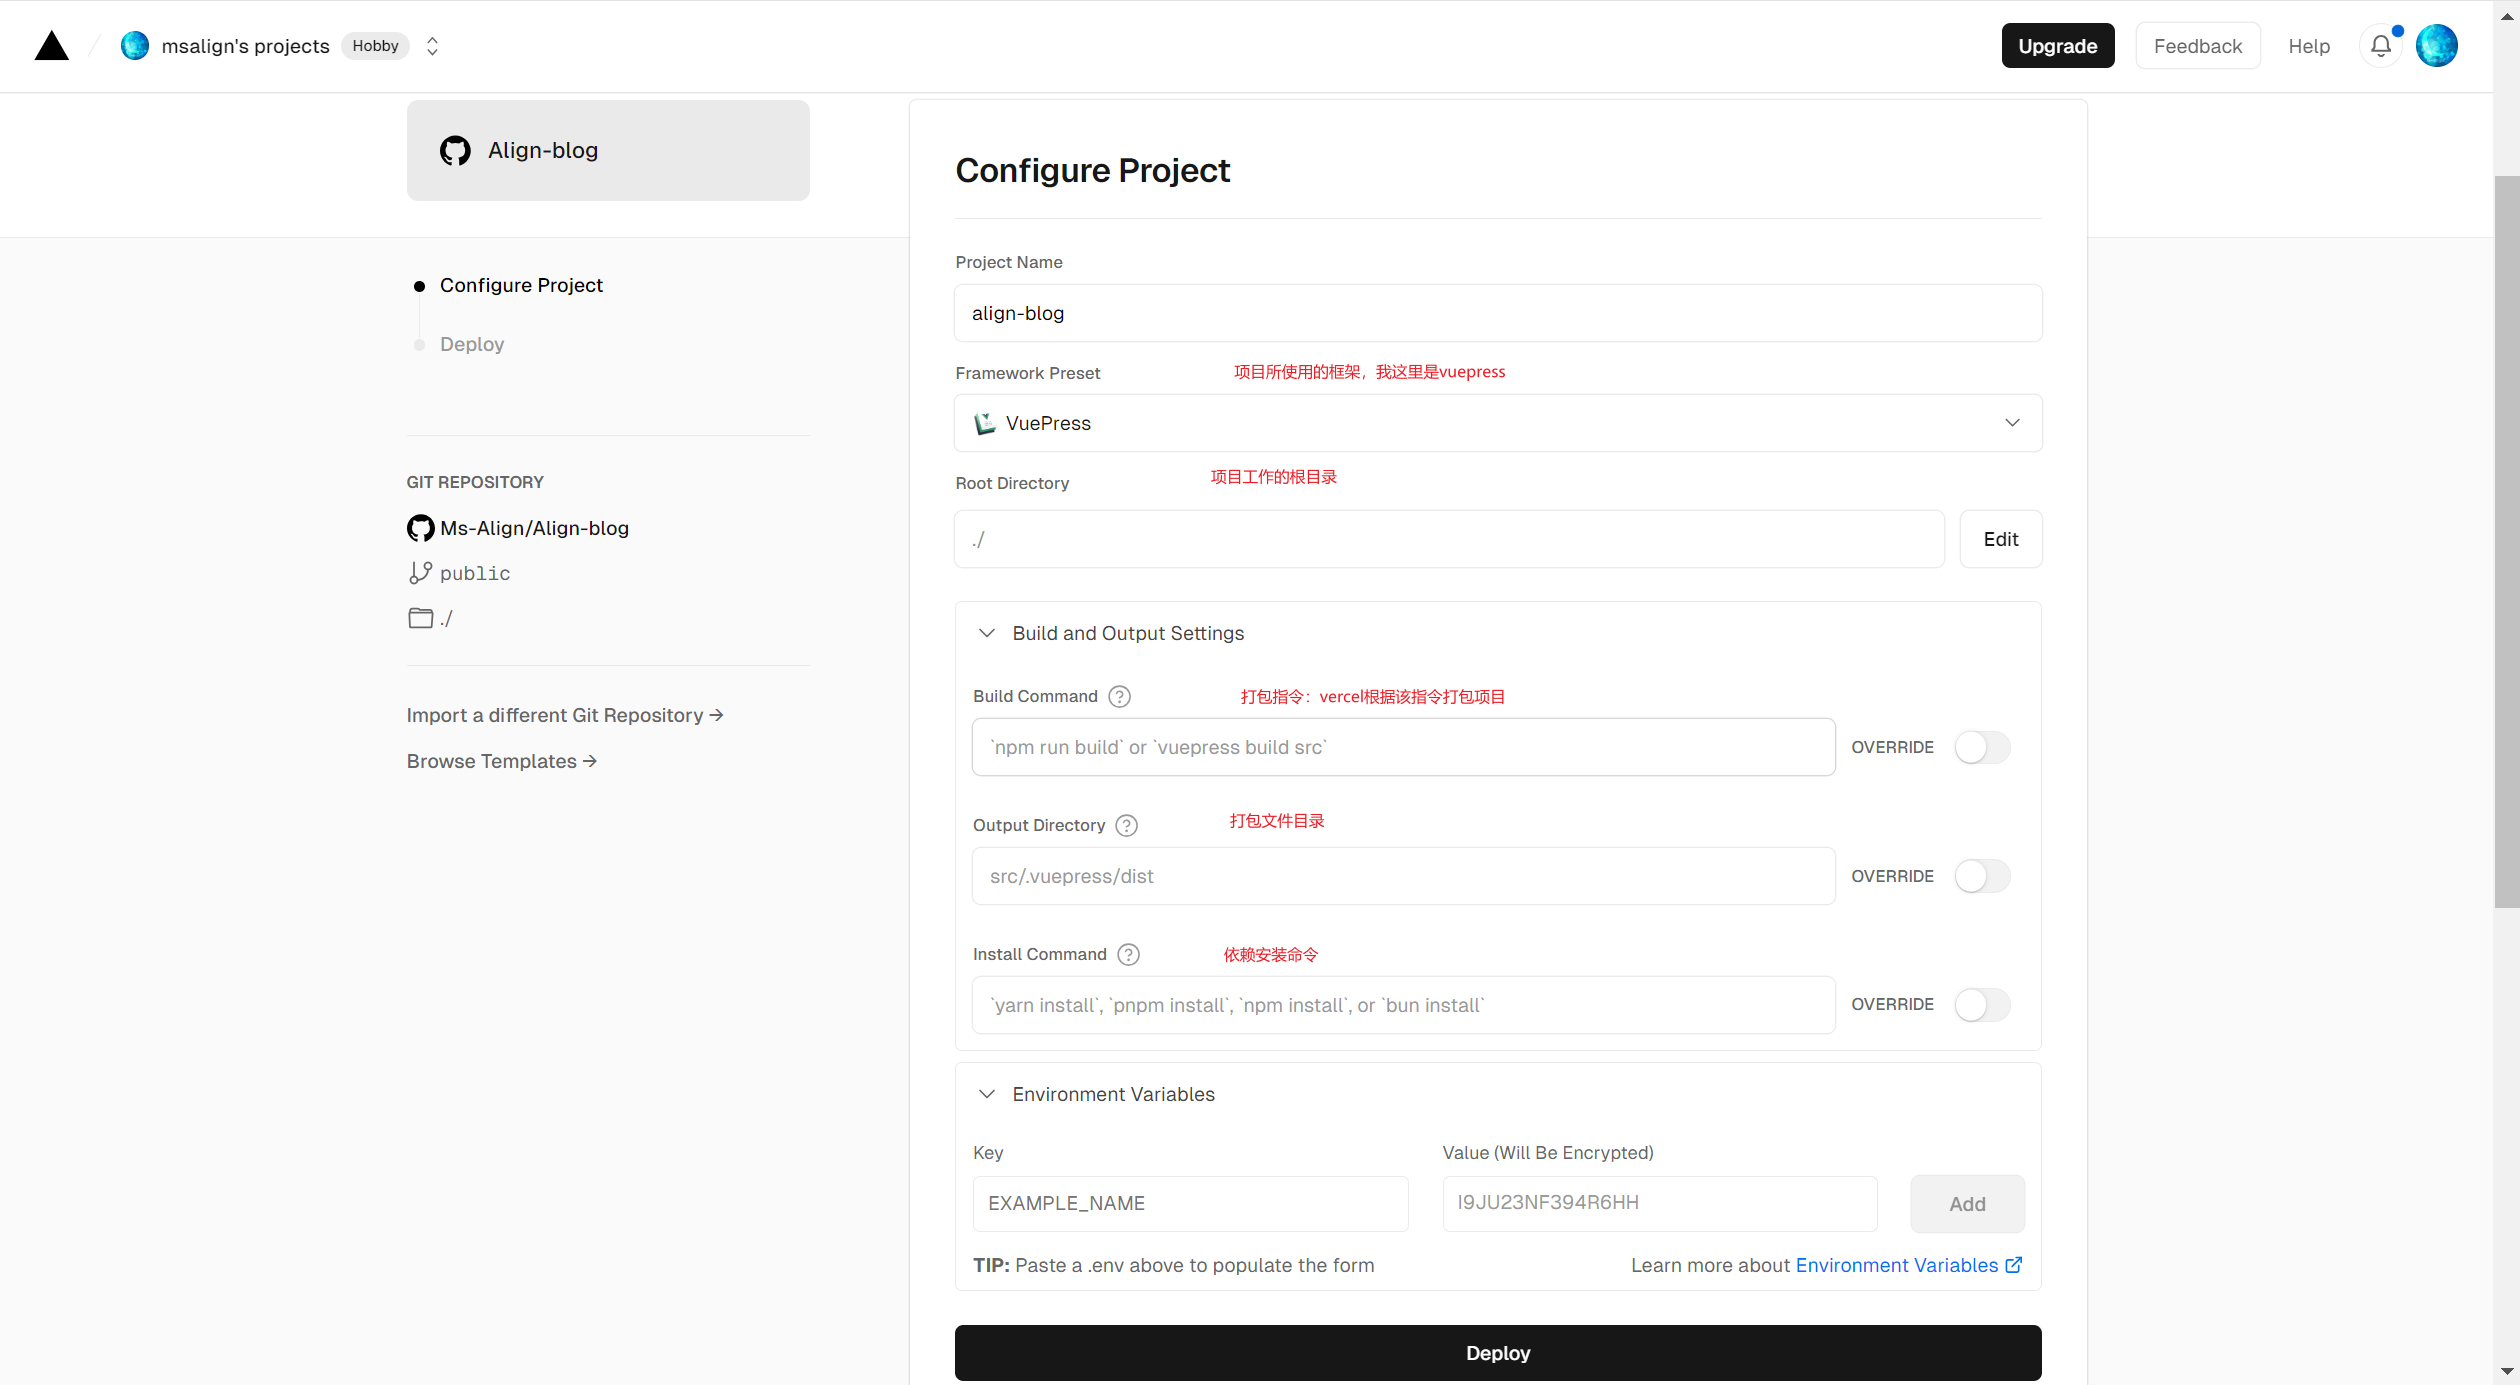Screen dimensions: 2520x1385
Task: Click Install Command help question icon
Action: coord(1129,955)
